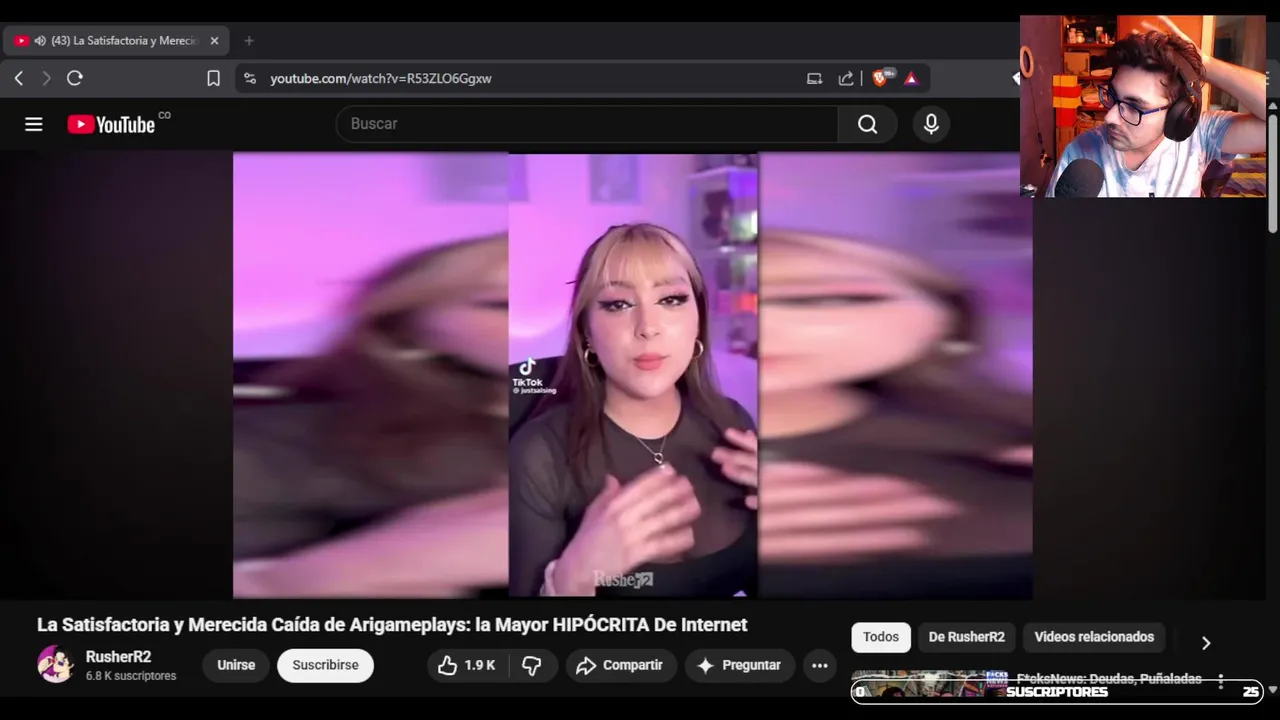Go to YouTube home via logo
Screen dimensions: 1280x720
(111, 124)
